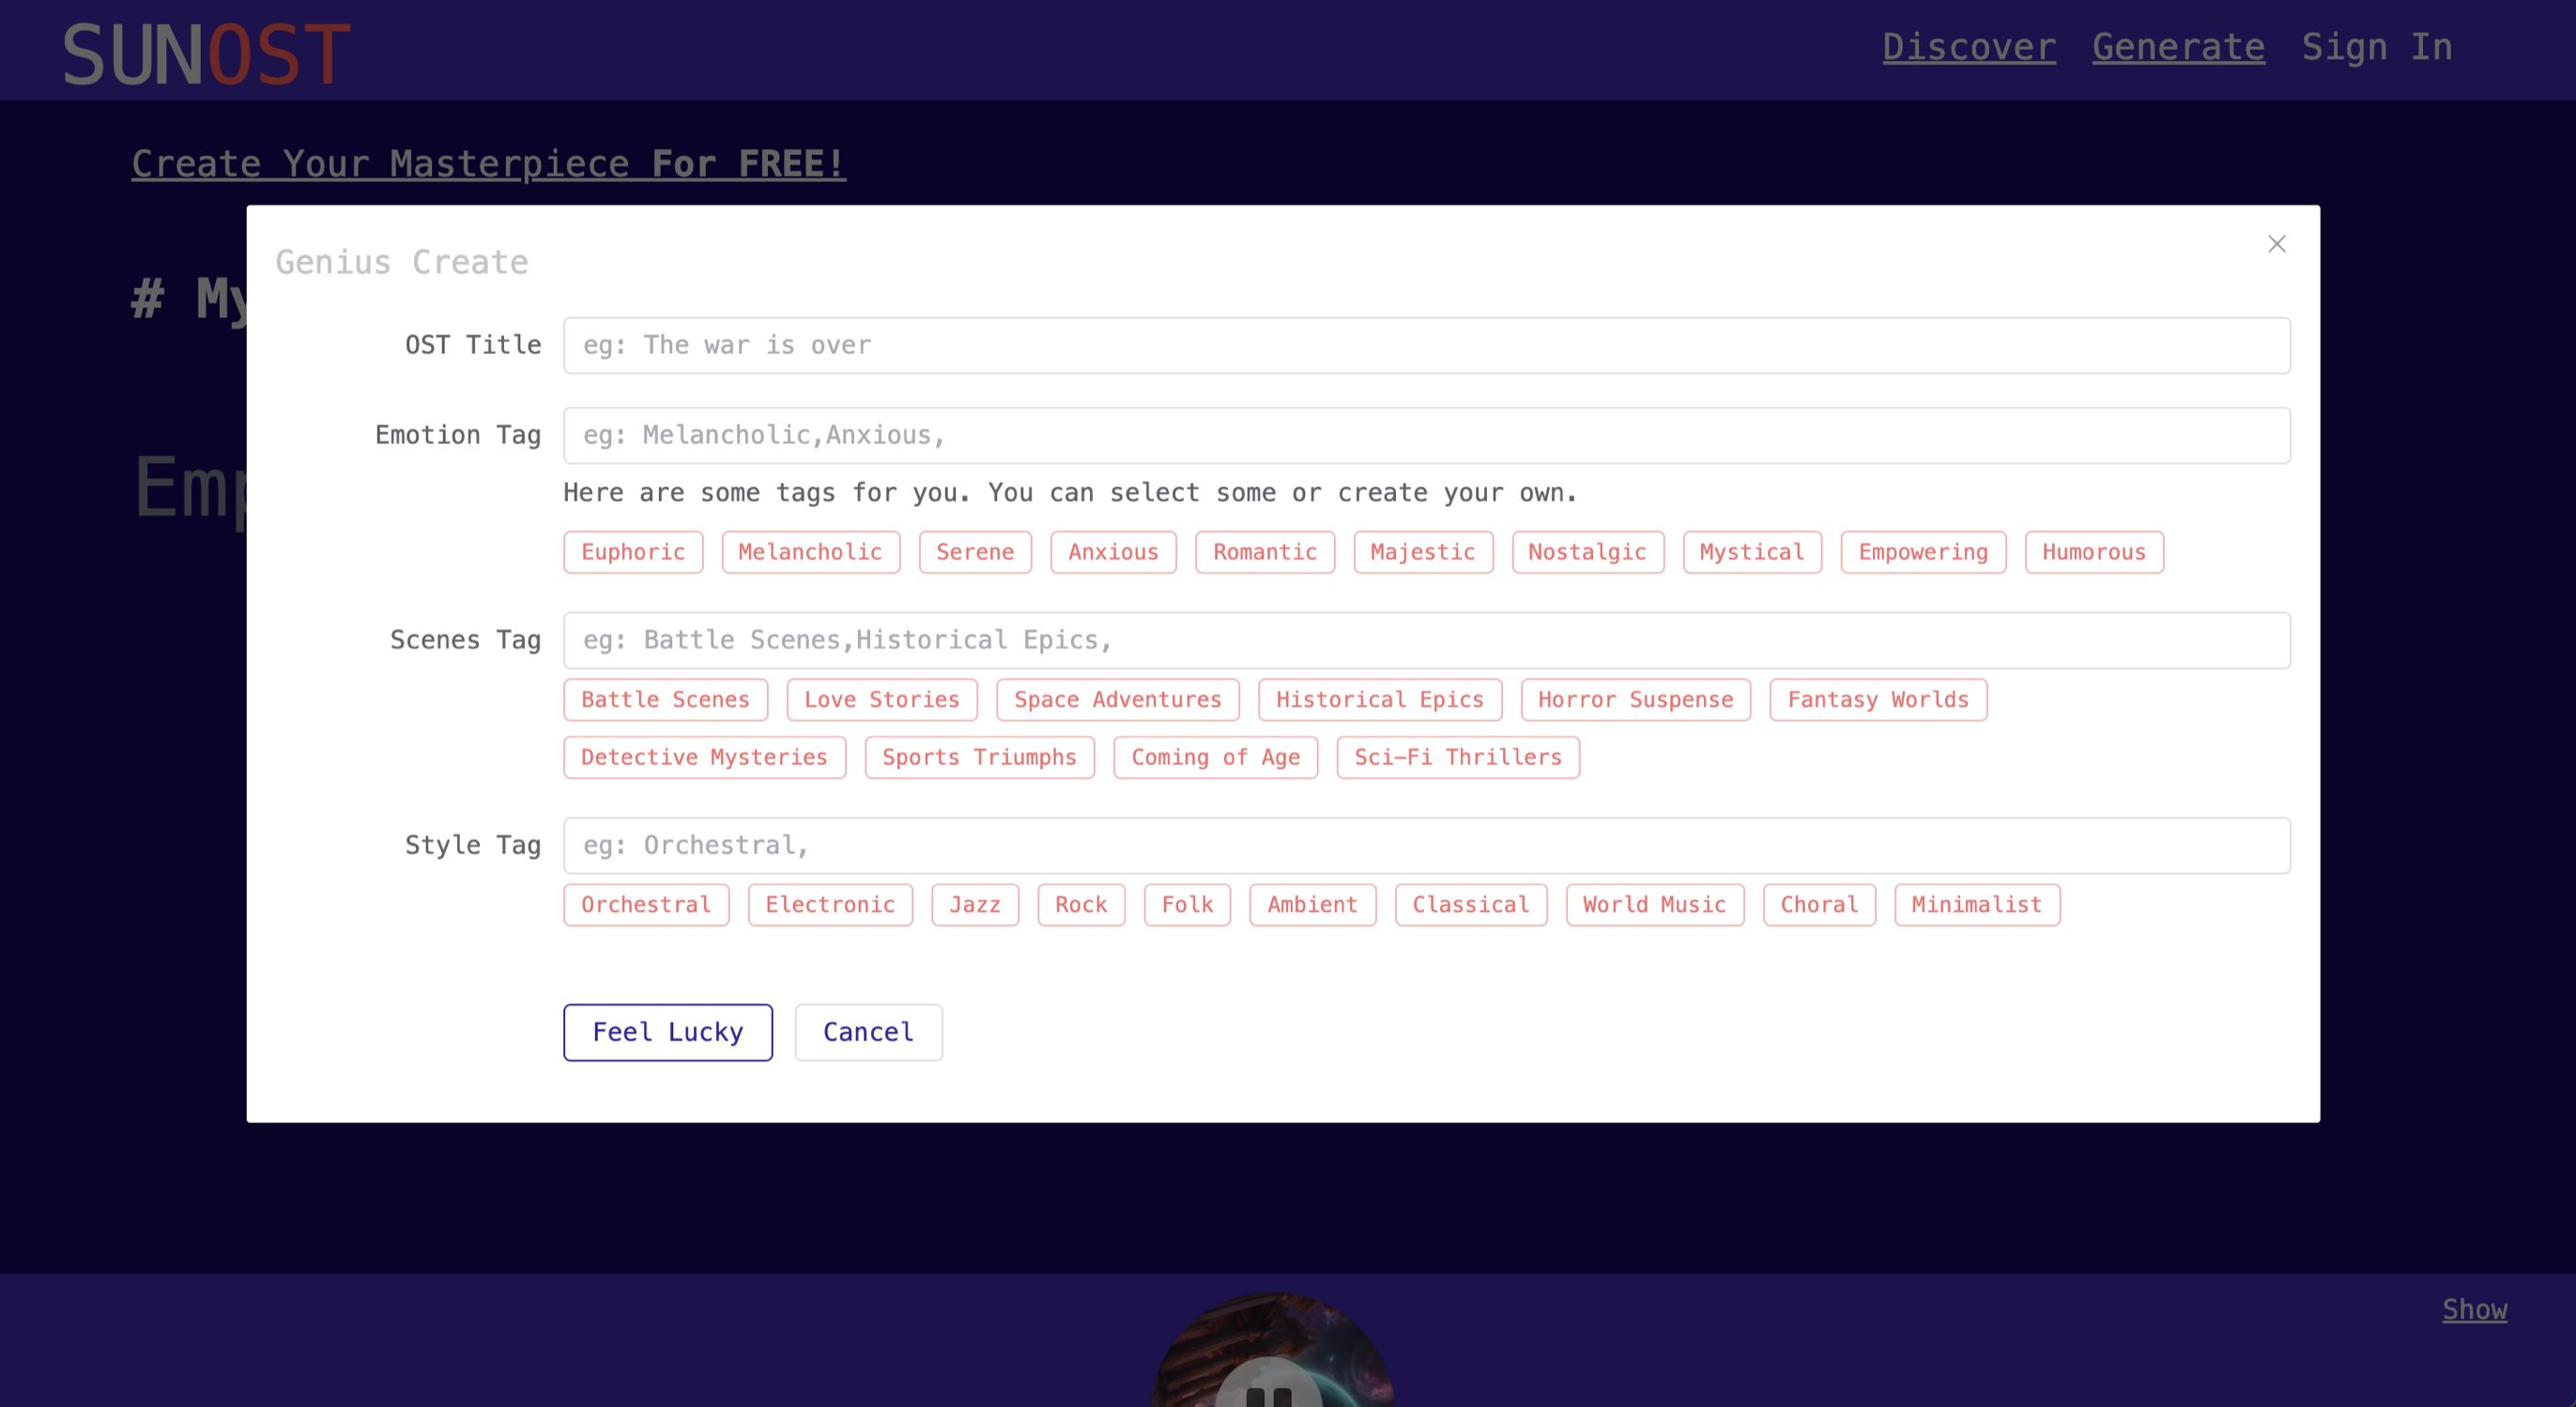Close the Genius Create dialog

[2276, 244]
